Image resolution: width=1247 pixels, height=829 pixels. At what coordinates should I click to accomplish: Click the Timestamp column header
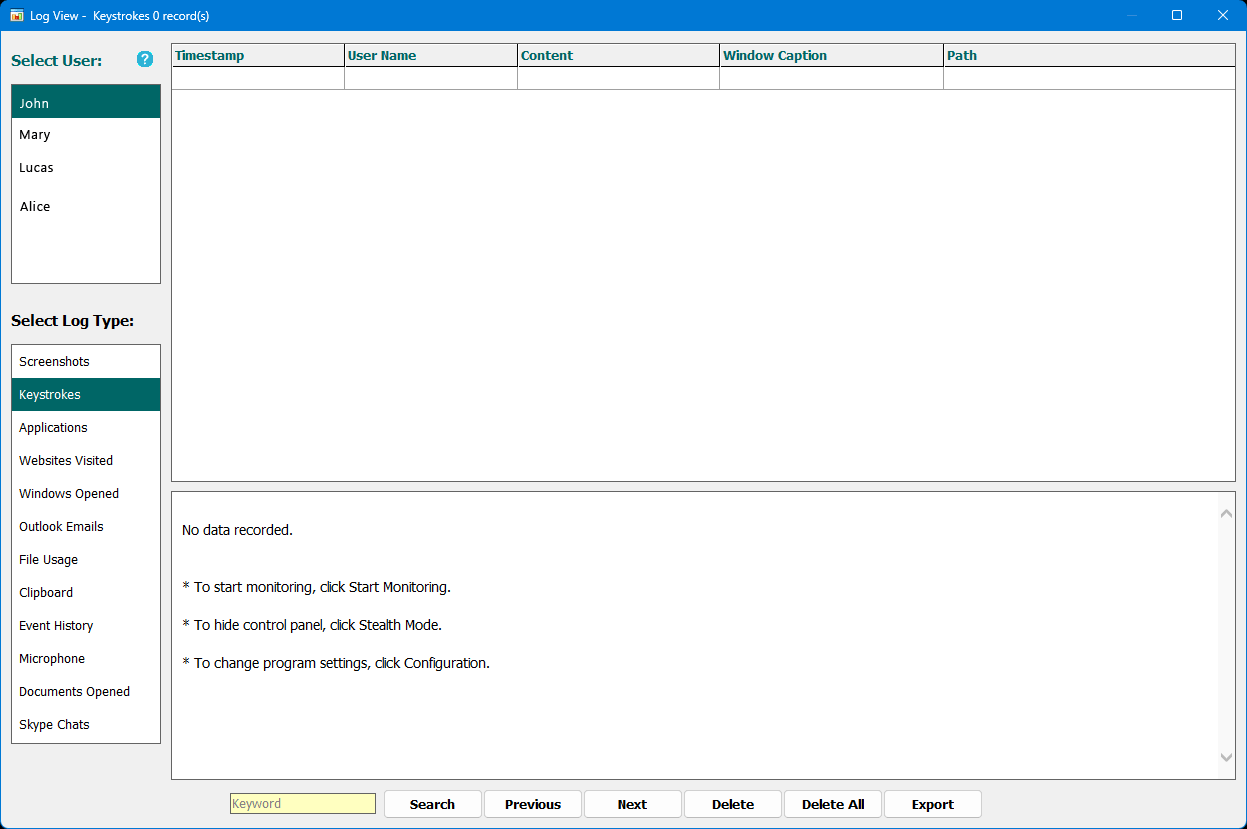258,56
